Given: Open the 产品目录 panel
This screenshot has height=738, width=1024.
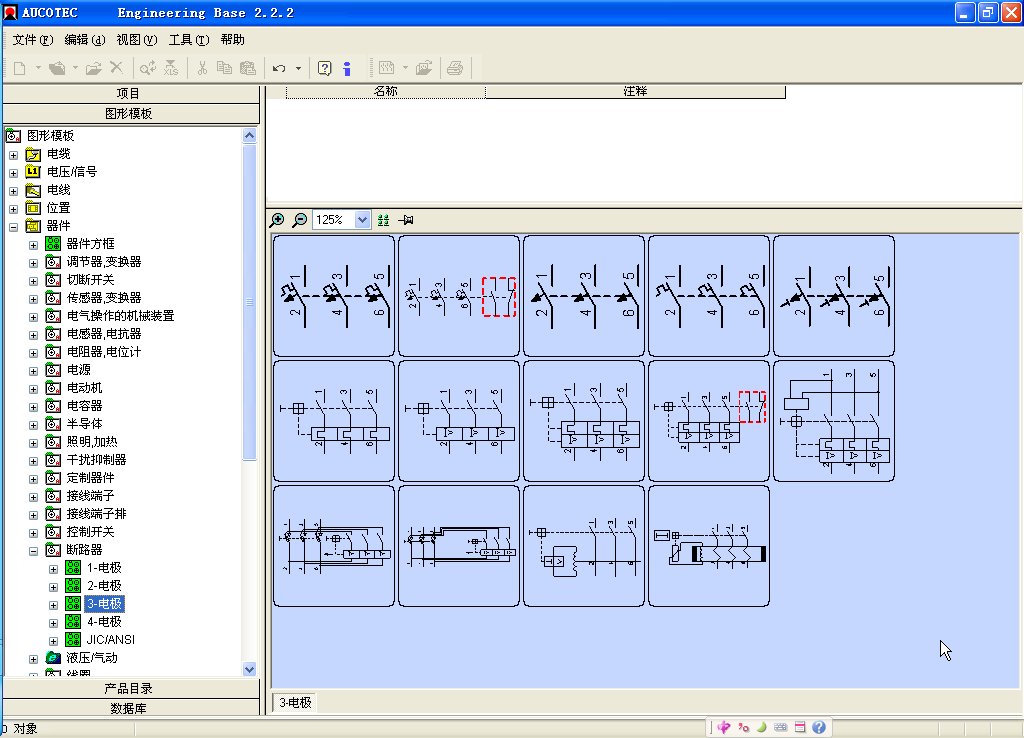Looking at the screenshot, I should click(x=131, y=688).
